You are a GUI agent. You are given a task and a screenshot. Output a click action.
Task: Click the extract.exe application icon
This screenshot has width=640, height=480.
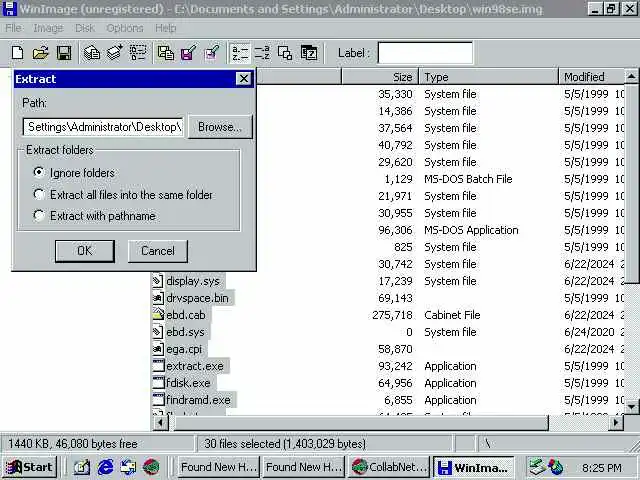[158, 366]
